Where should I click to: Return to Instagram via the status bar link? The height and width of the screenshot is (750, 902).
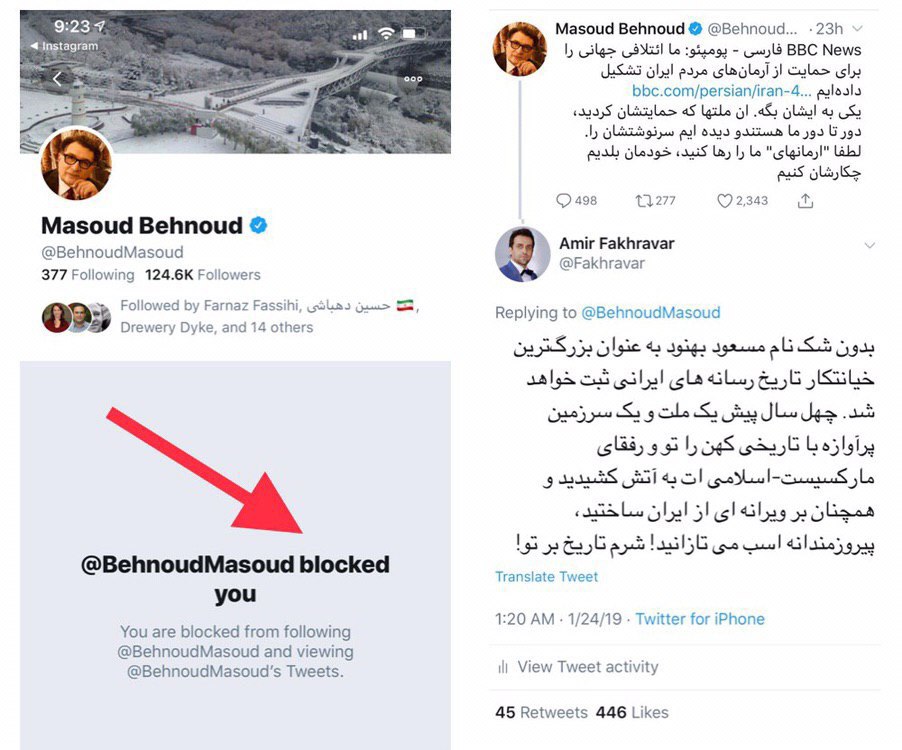click(64, 46)
